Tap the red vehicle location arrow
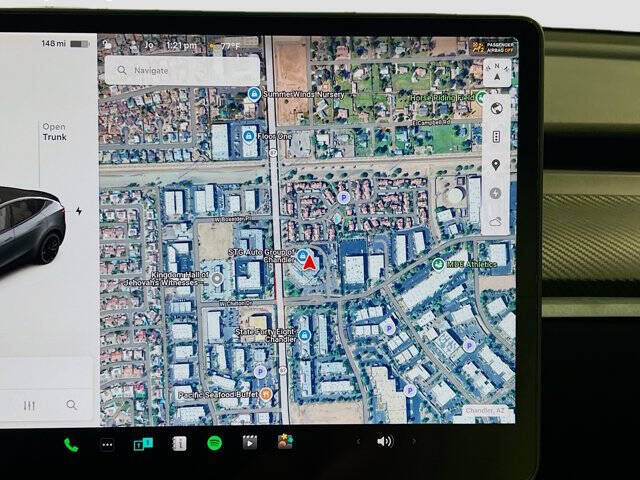Image resolution: width=640 pixels, height=480 pixels. click(x=310, y=262)
